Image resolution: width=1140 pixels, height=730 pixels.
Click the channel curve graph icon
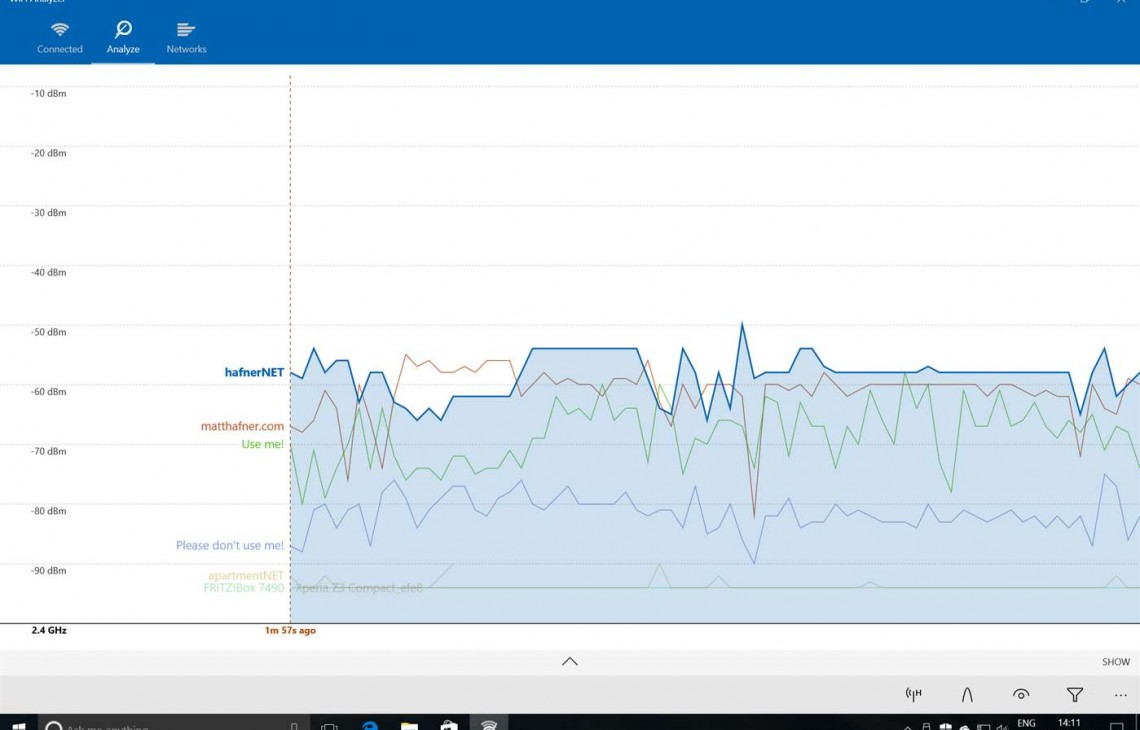tap(967, 694)
